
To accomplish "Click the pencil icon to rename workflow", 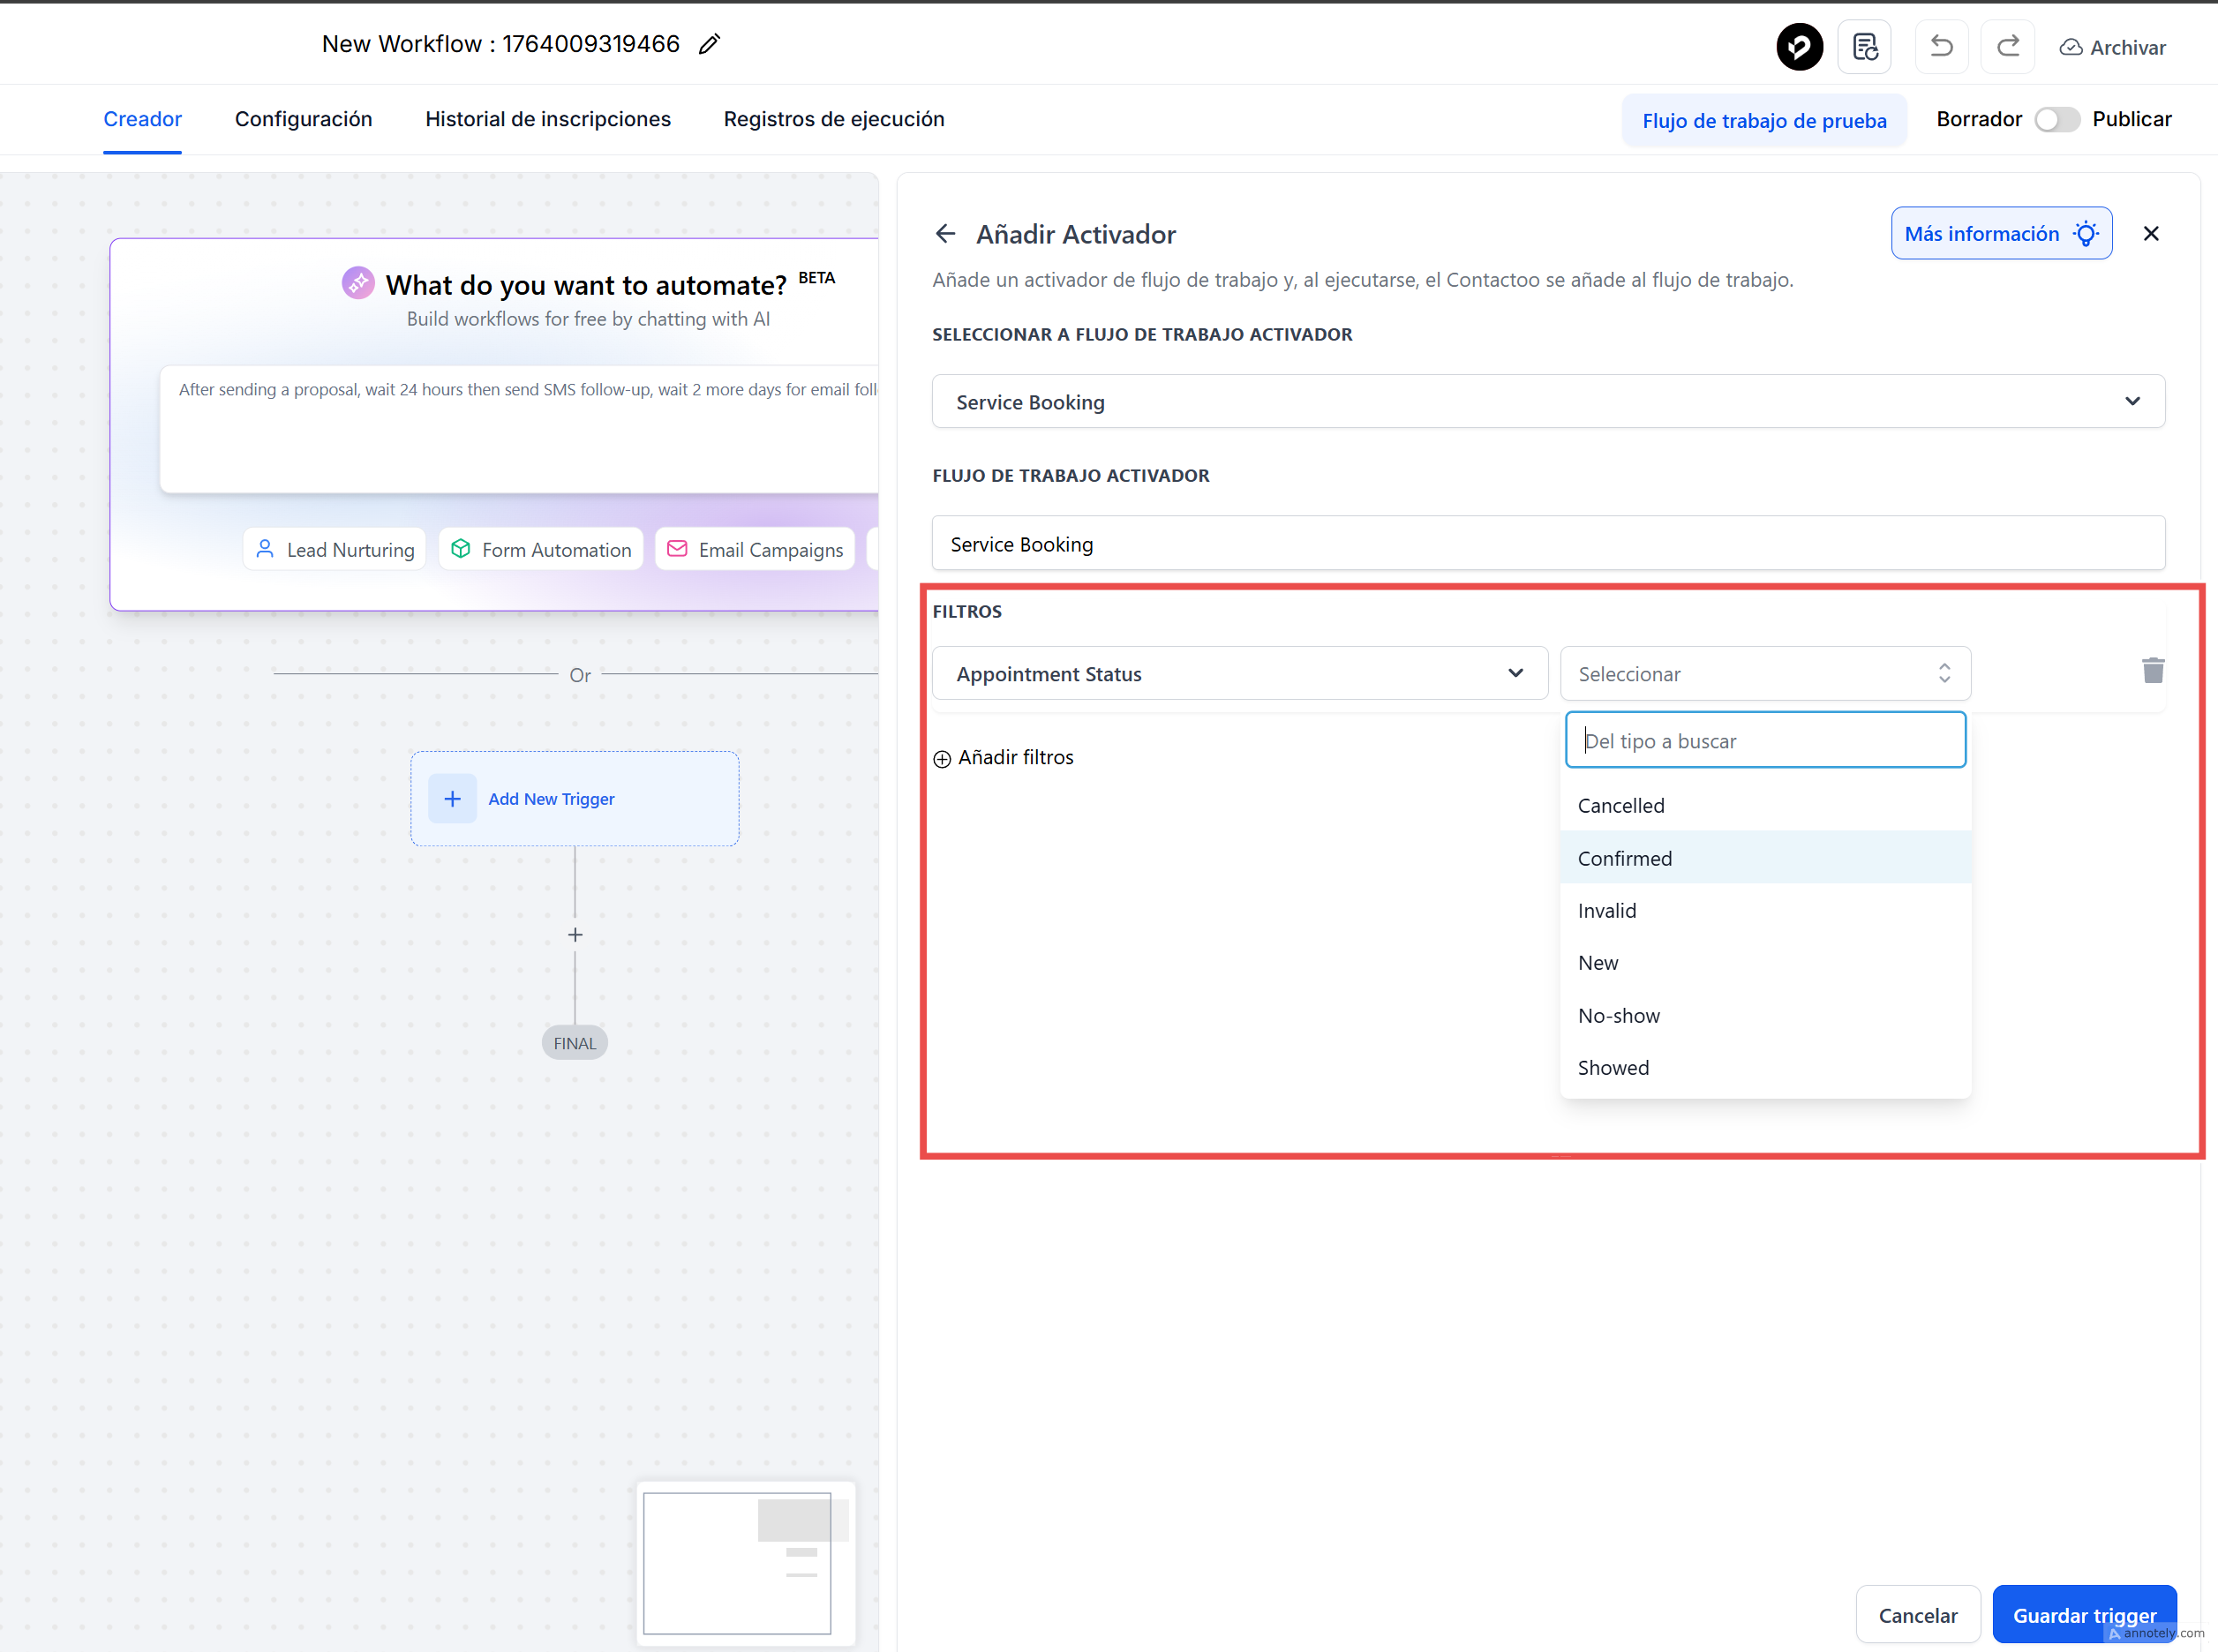I will pyautogui.click(x=709, y=45).
